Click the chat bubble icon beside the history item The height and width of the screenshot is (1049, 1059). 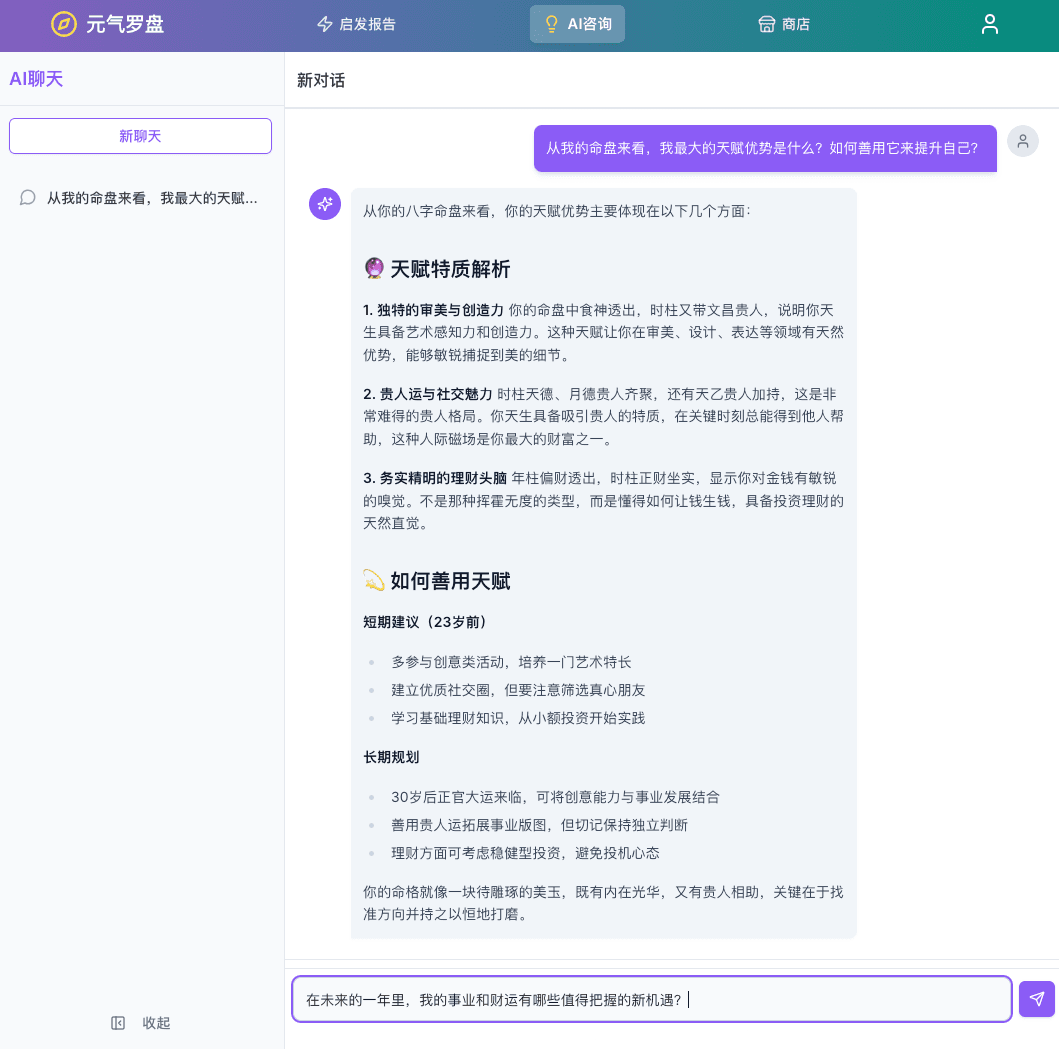point(28,198)
